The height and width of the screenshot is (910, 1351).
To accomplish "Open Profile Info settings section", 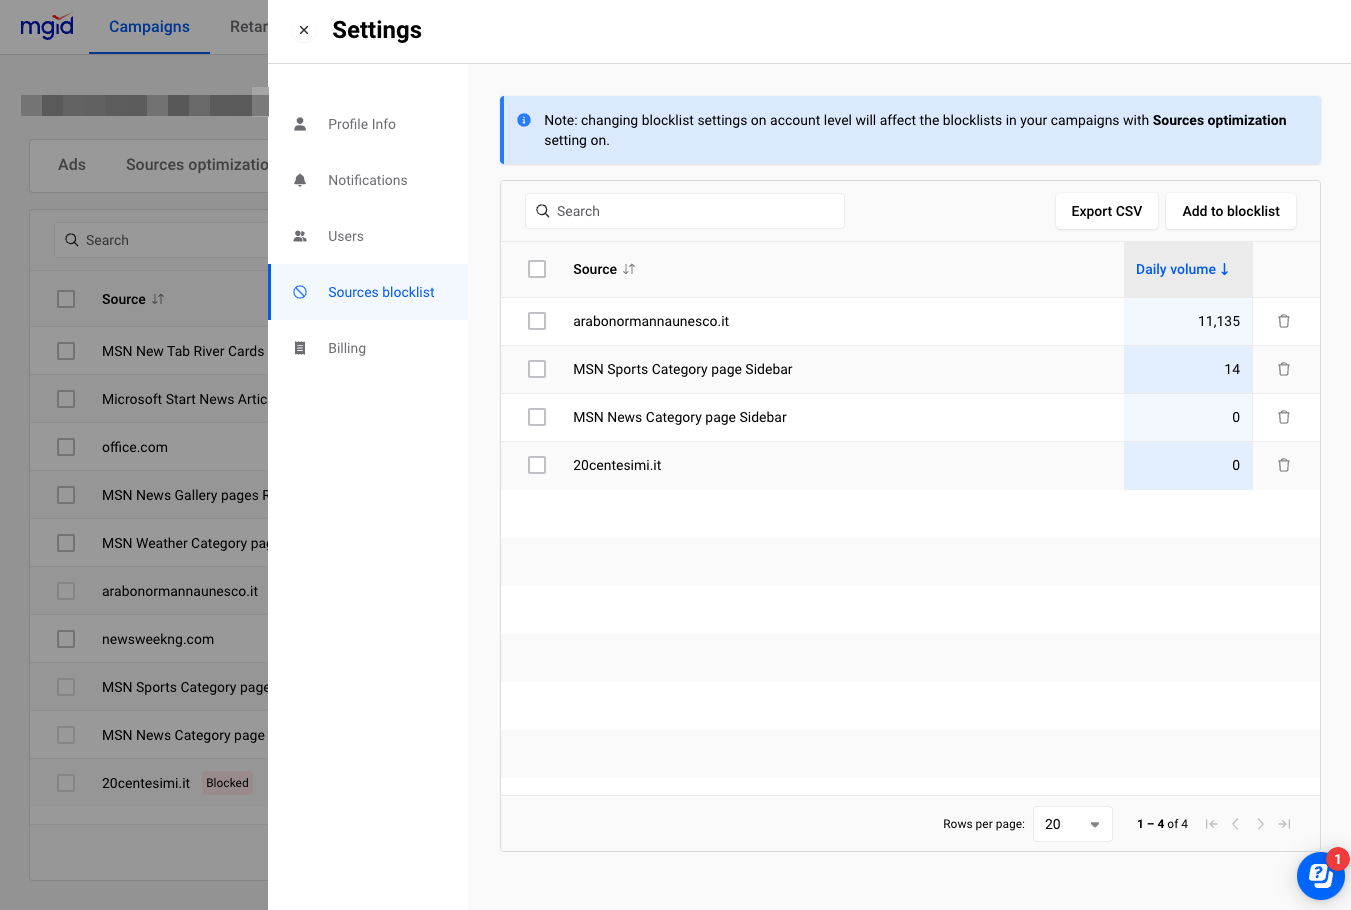I will click(362, 124).
